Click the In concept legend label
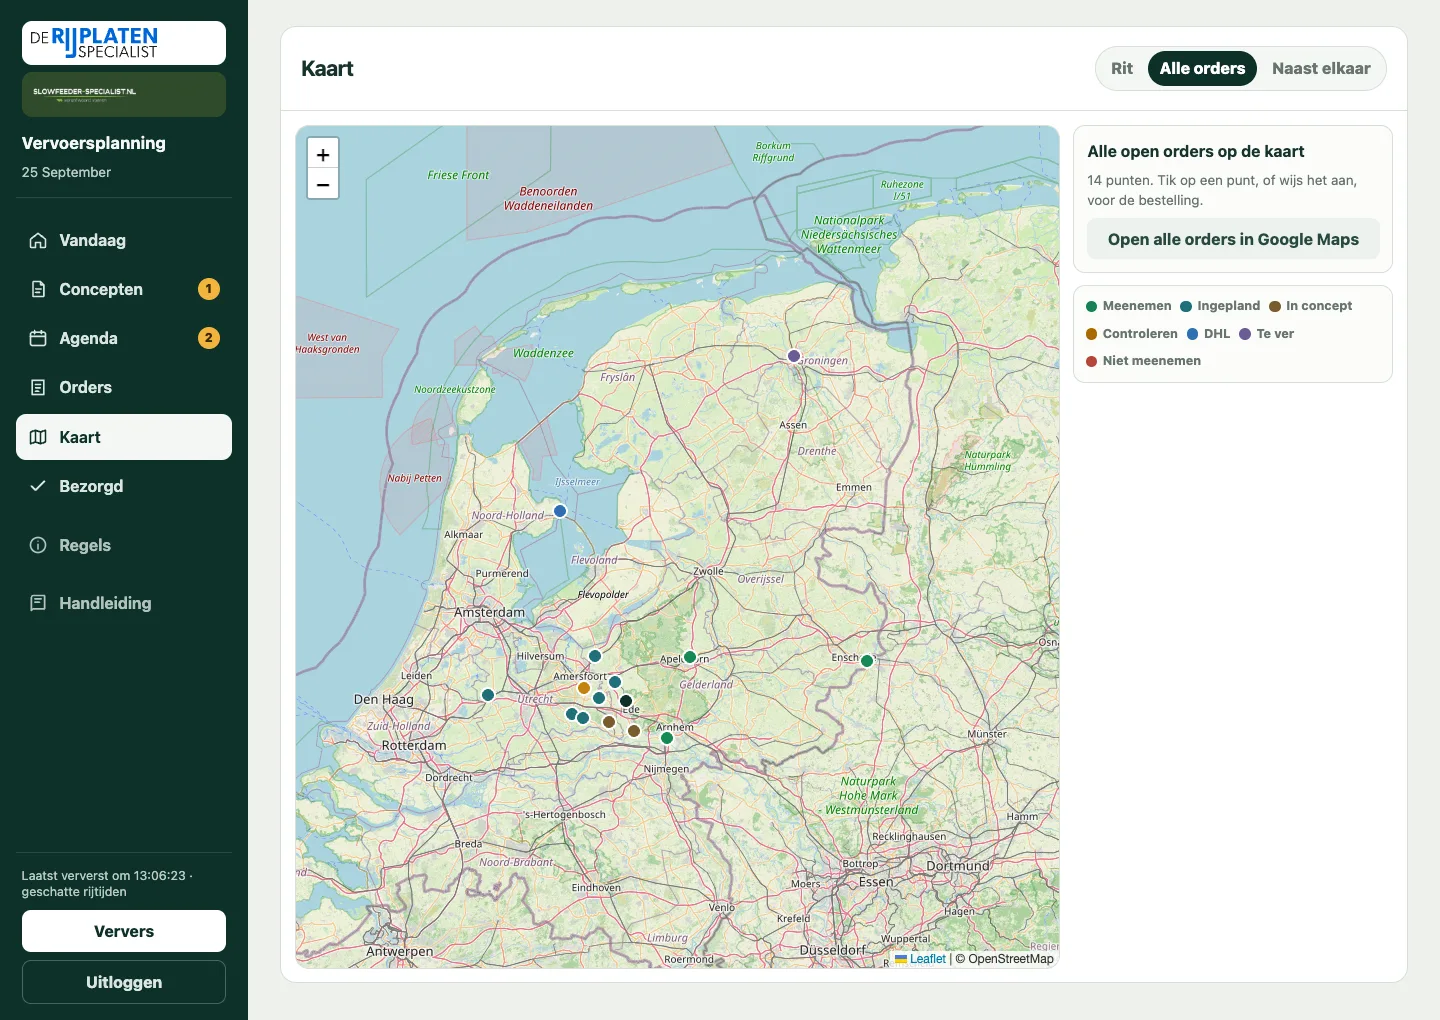The width and height of the screenshot is (1440, 1020). 1319,306
